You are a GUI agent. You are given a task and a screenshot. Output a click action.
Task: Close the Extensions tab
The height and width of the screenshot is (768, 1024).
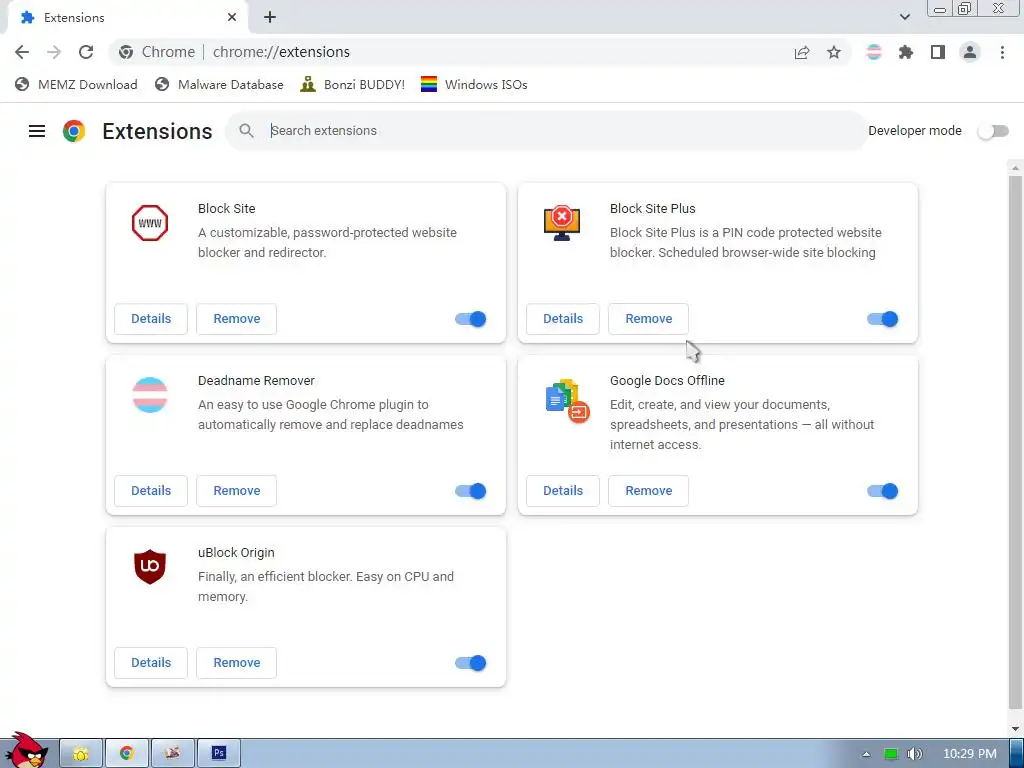click(x=232, y=18)
